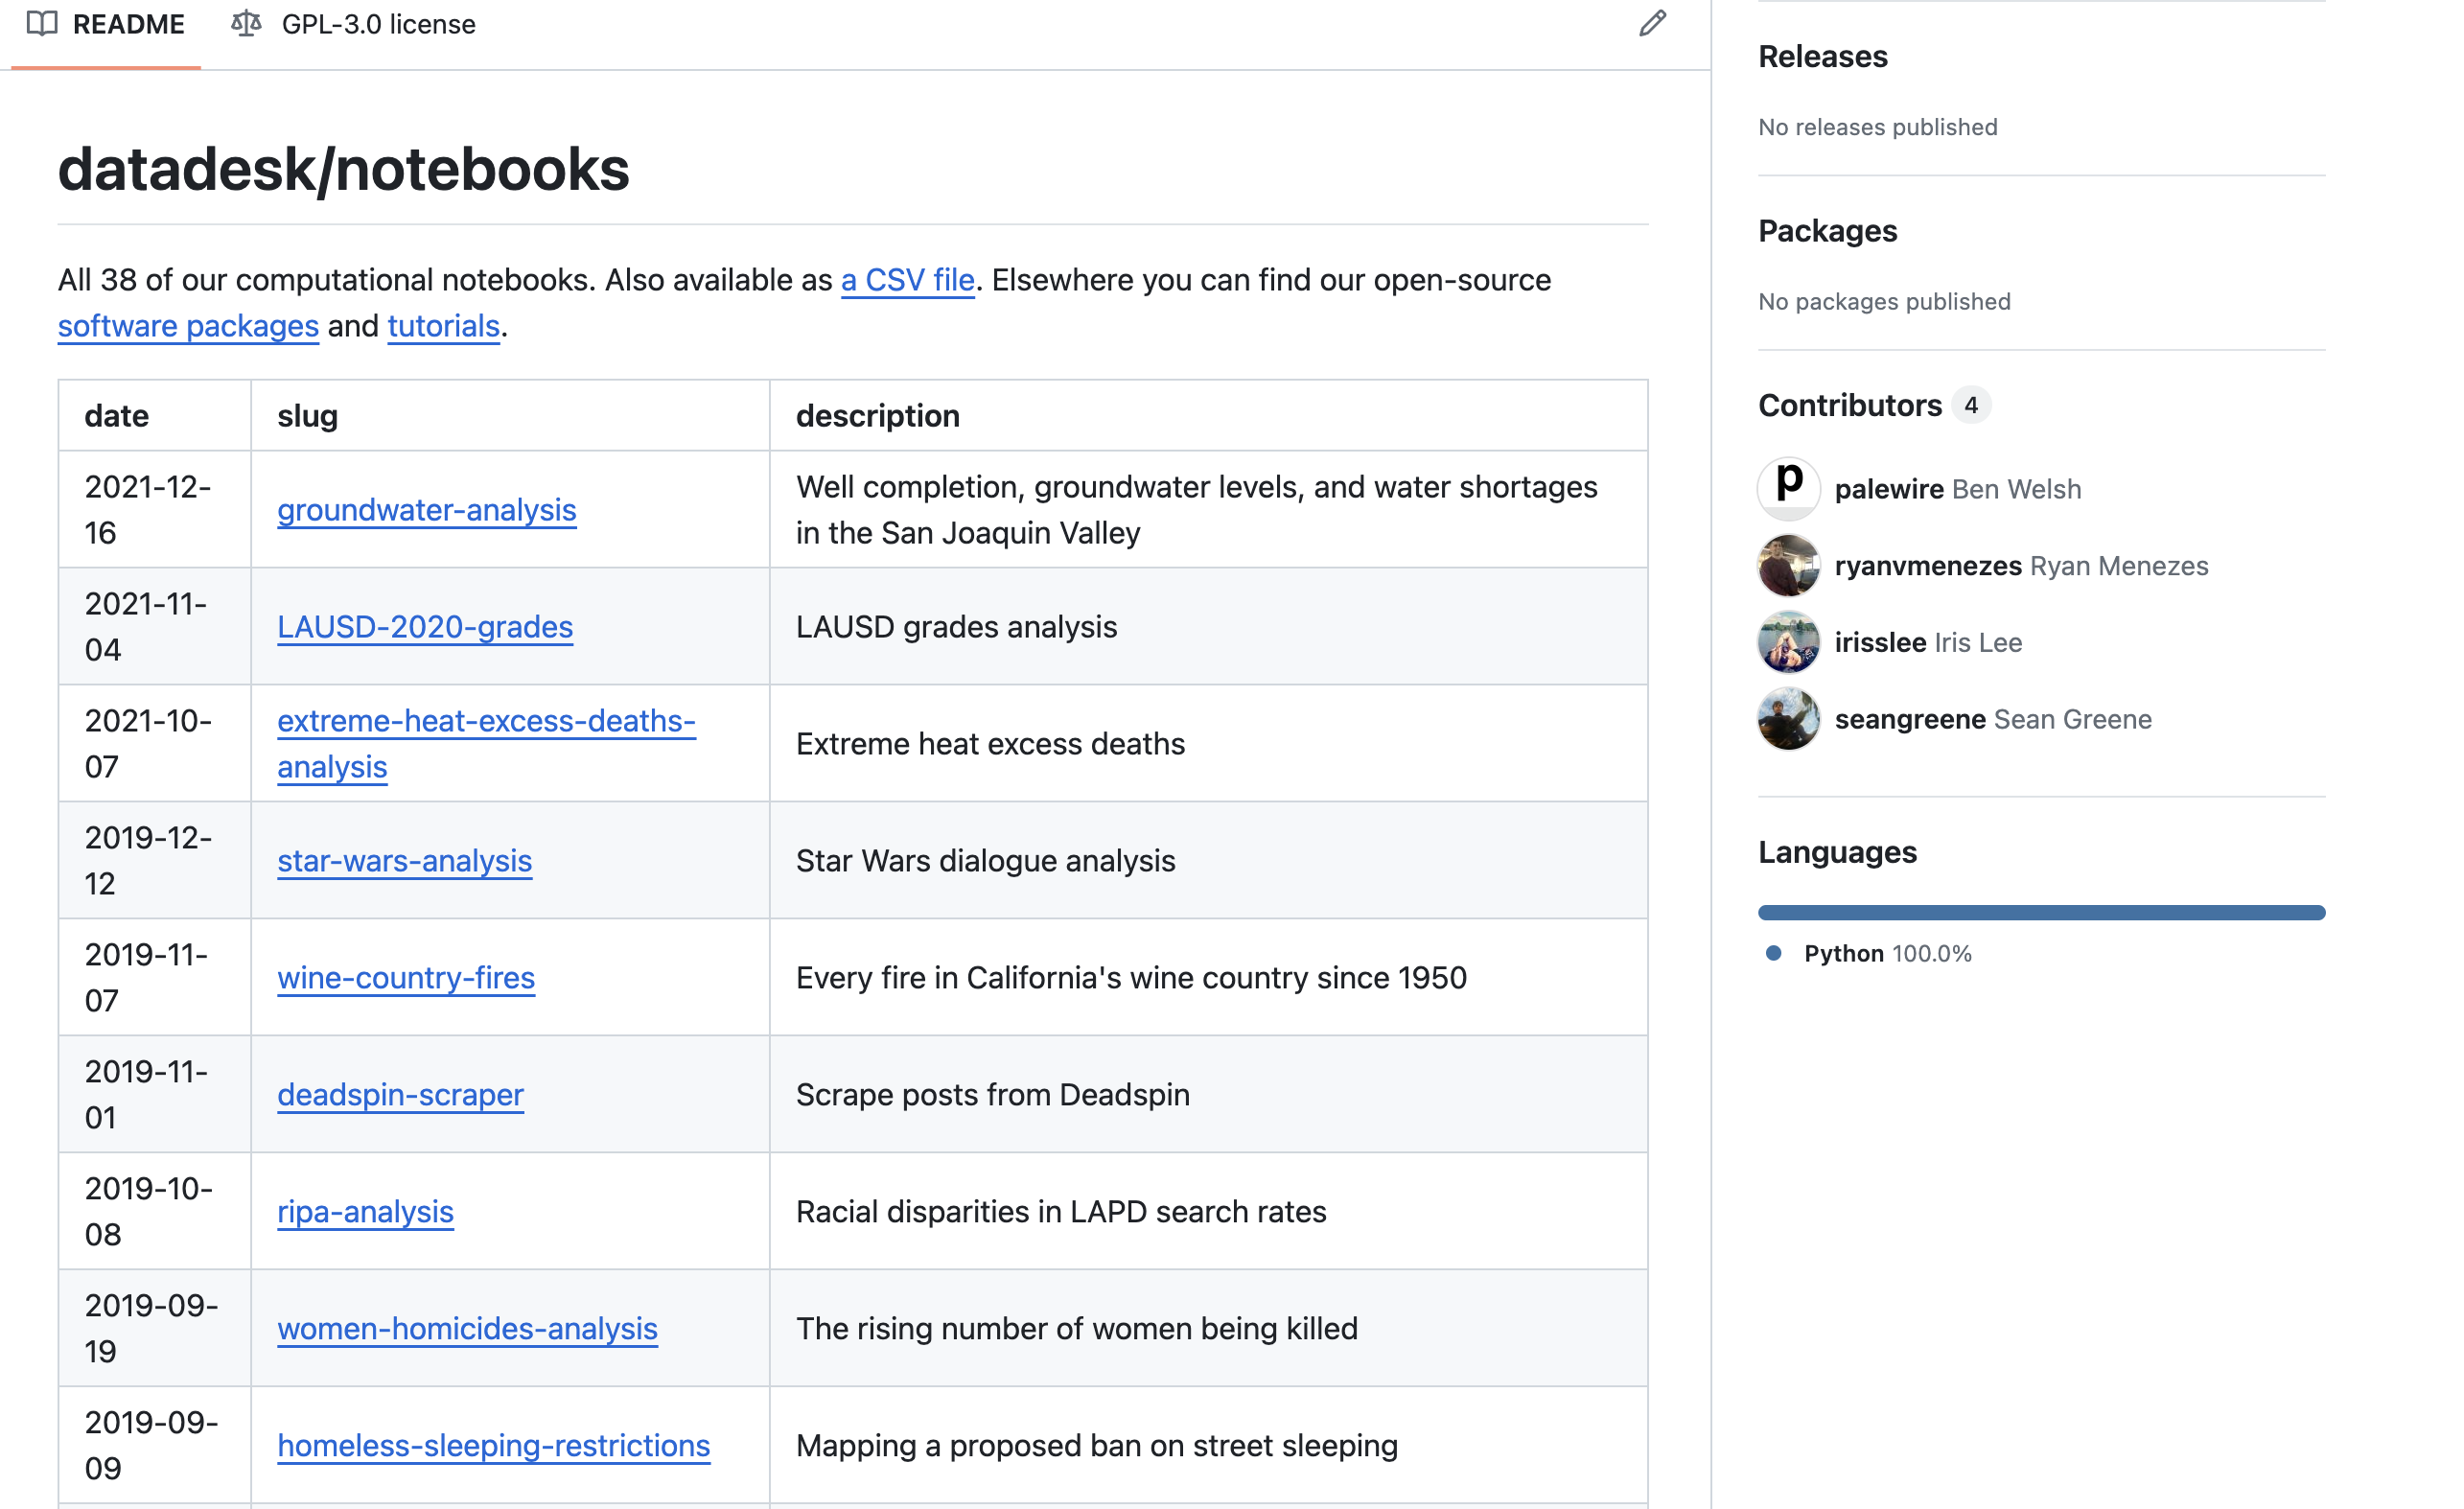Open the star-wars-analysis notebook
The image size is (2464, 1509).
click(404, 861)
